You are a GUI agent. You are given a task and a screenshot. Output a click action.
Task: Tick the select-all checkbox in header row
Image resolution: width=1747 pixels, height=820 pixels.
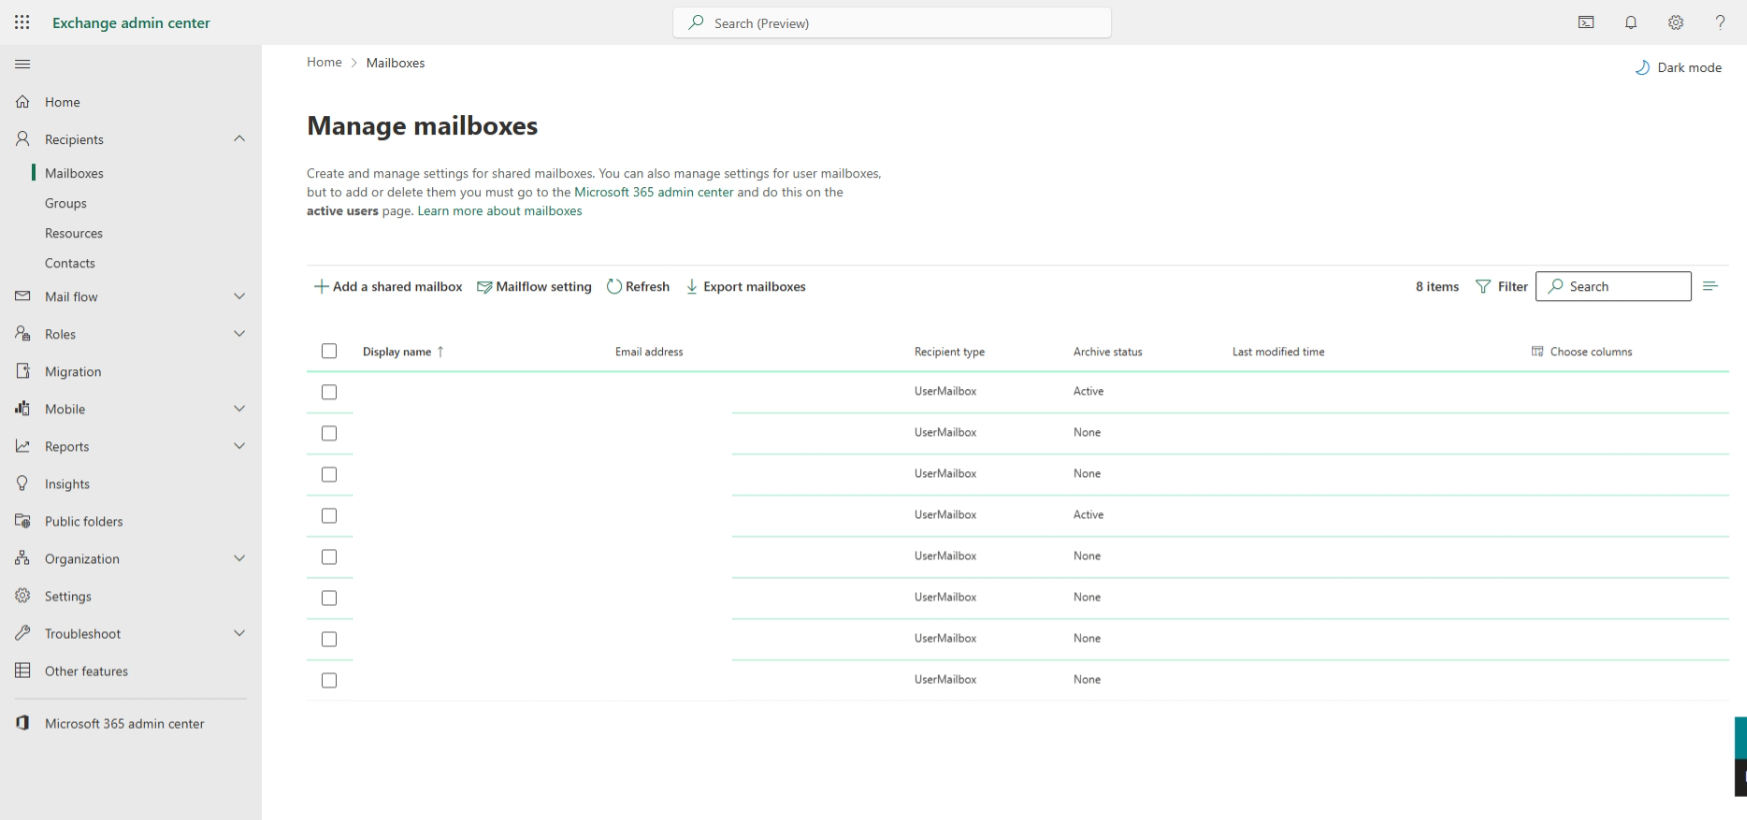point(329,351)
